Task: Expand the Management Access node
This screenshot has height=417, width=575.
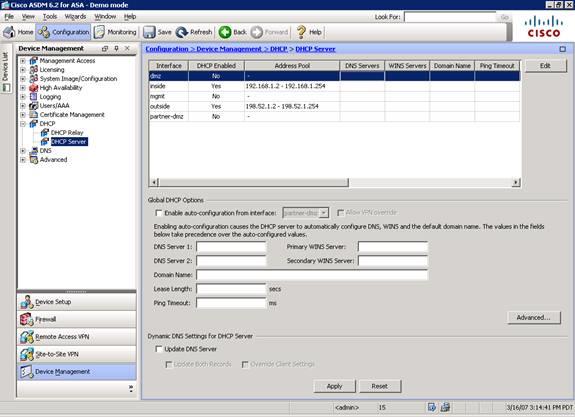Action: [23, 61]
